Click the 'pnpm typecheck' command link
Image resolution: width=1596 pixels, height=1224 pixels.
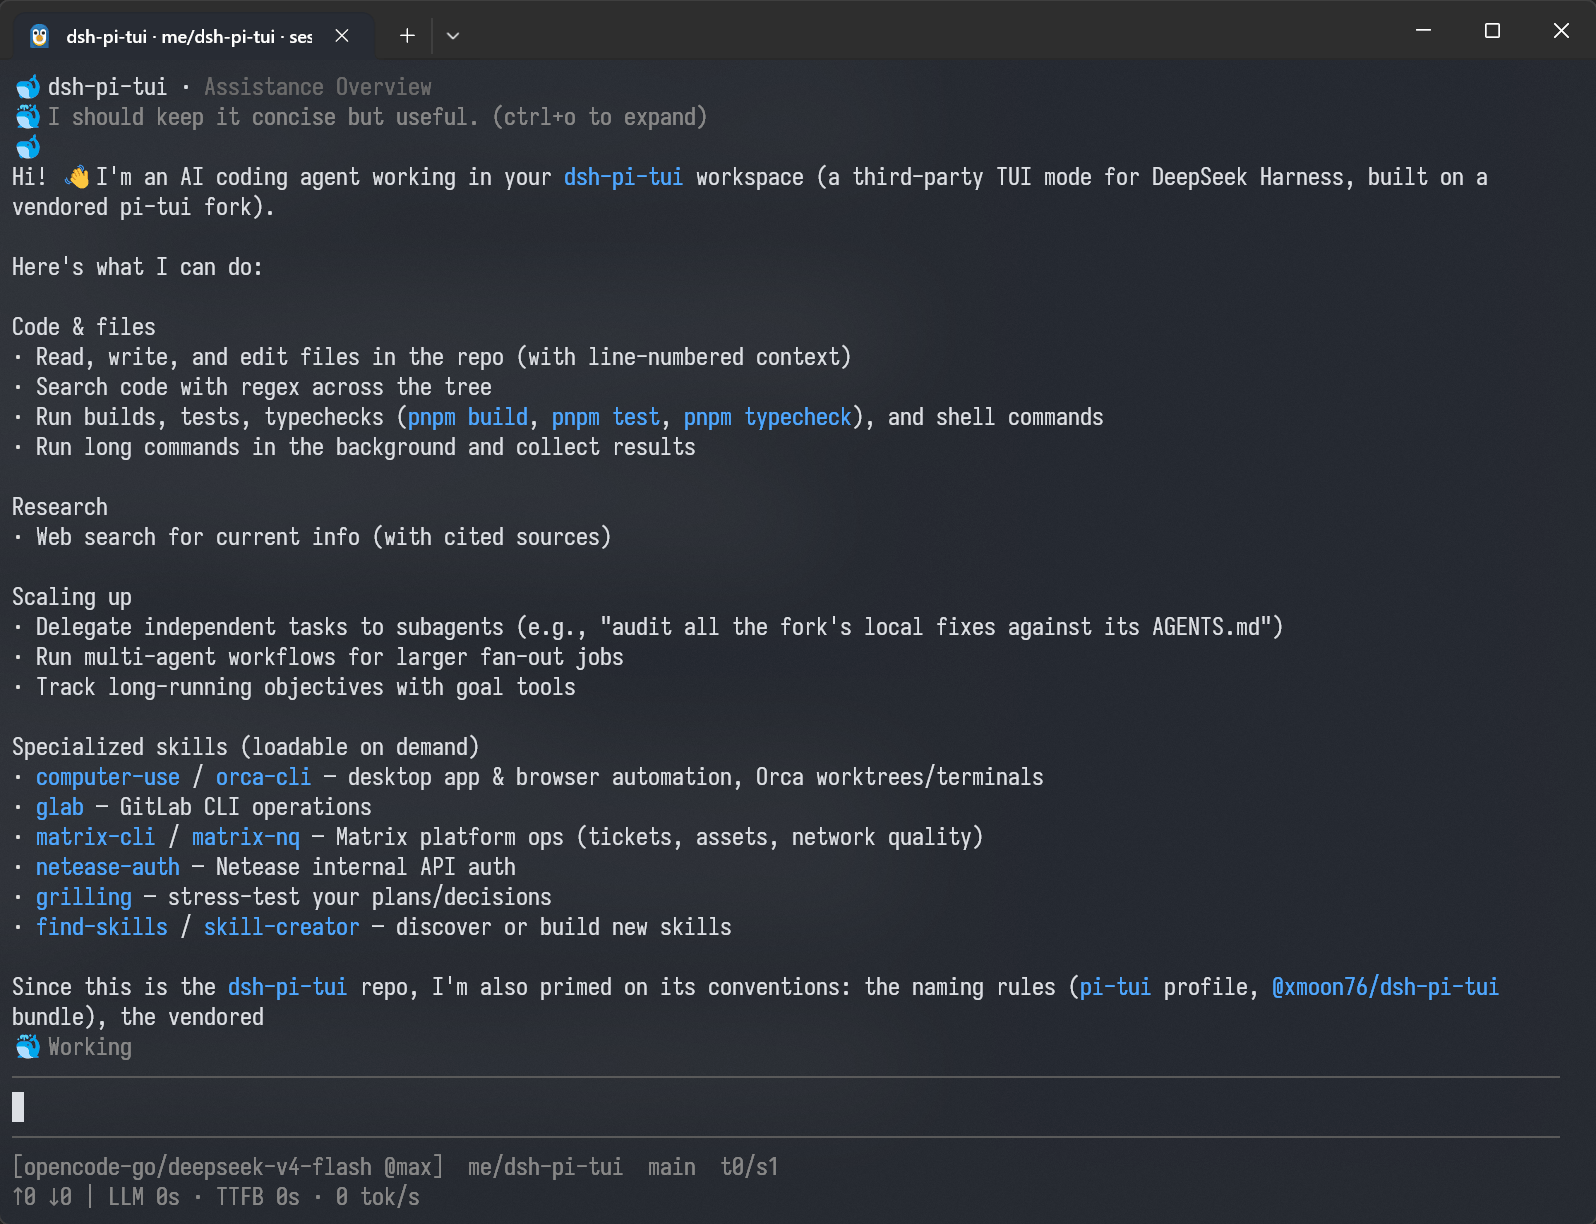coord(768,417)
